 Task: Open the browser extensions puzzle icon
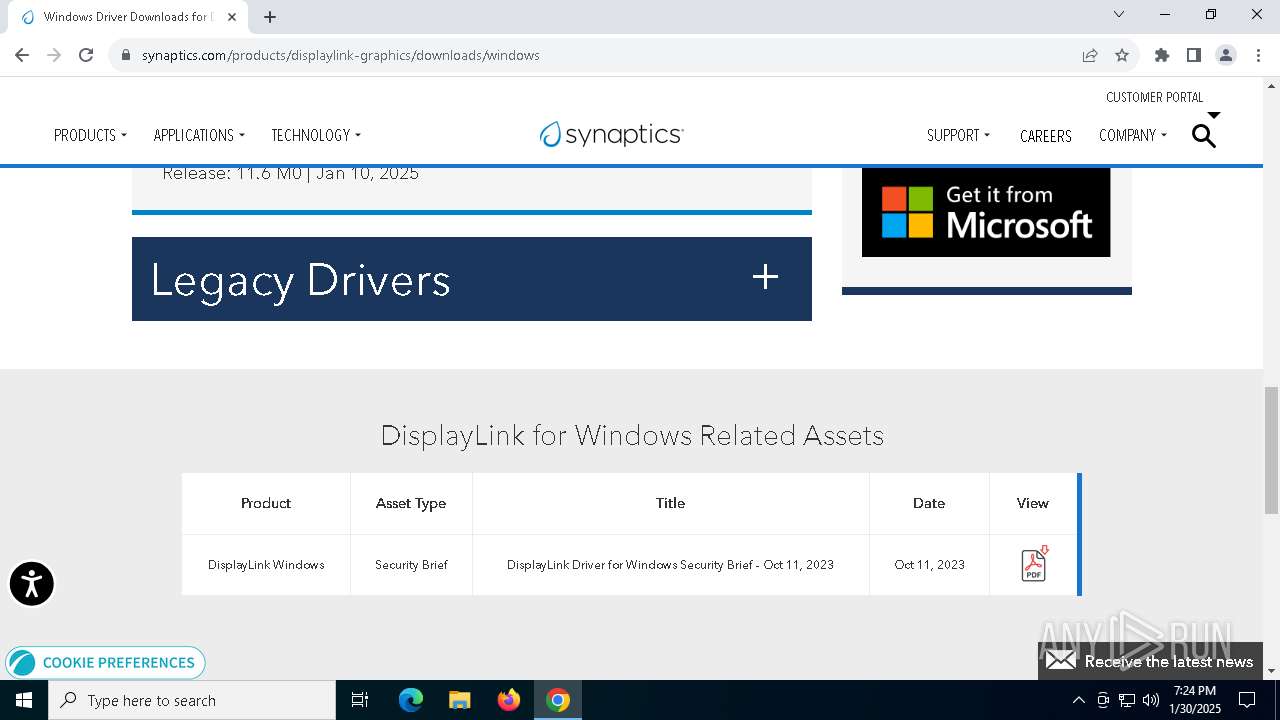(x=1162, y=55)
